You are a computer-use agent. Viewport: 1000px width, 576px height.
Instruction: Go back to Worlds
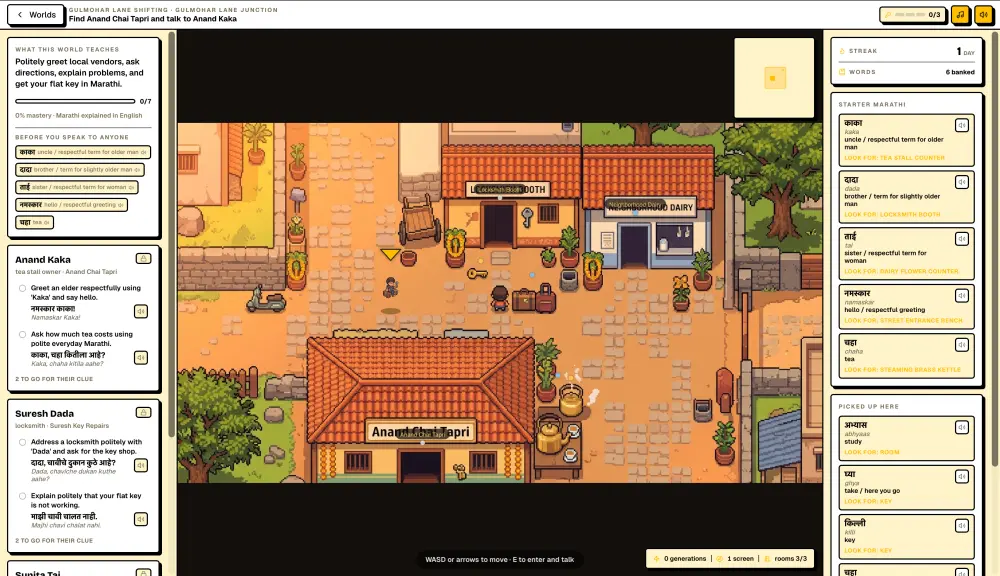click(36, 15)
